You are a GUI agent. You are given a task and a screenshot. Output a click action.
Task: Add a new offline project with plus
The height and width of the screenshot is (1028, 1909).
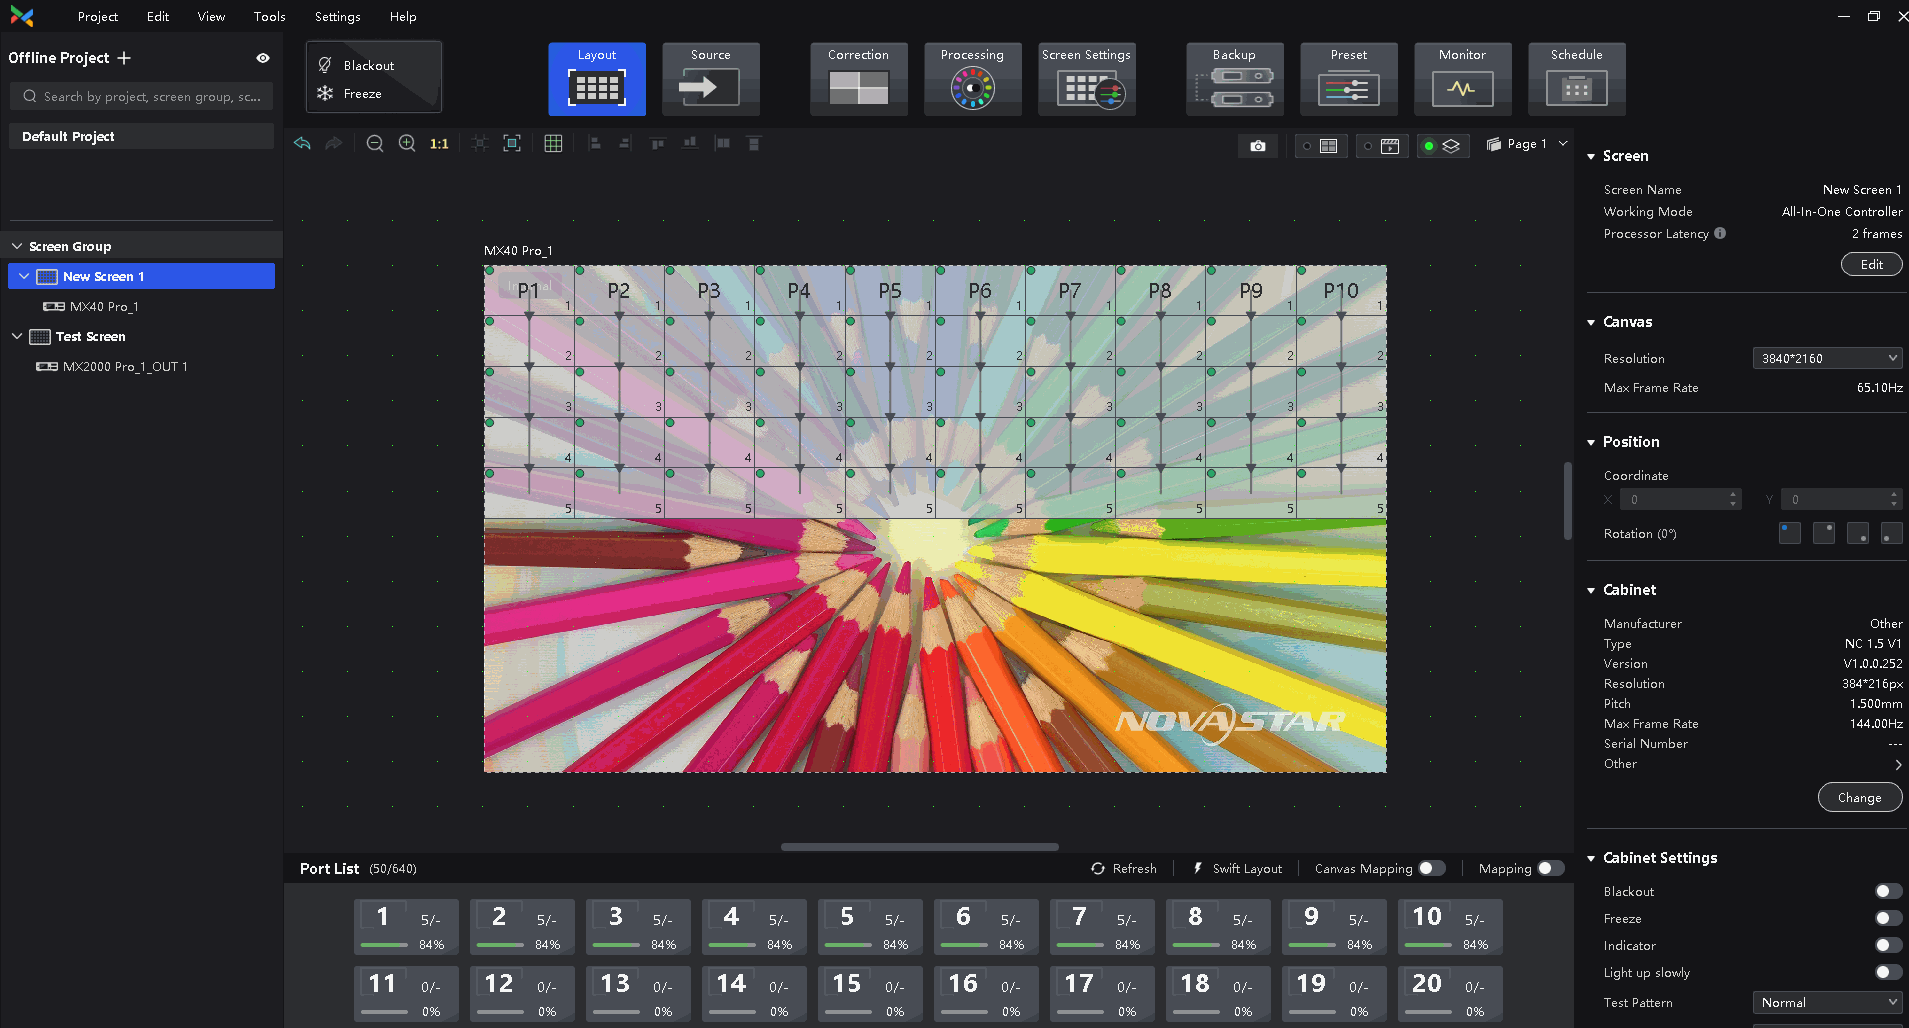[x=124, y=58]
